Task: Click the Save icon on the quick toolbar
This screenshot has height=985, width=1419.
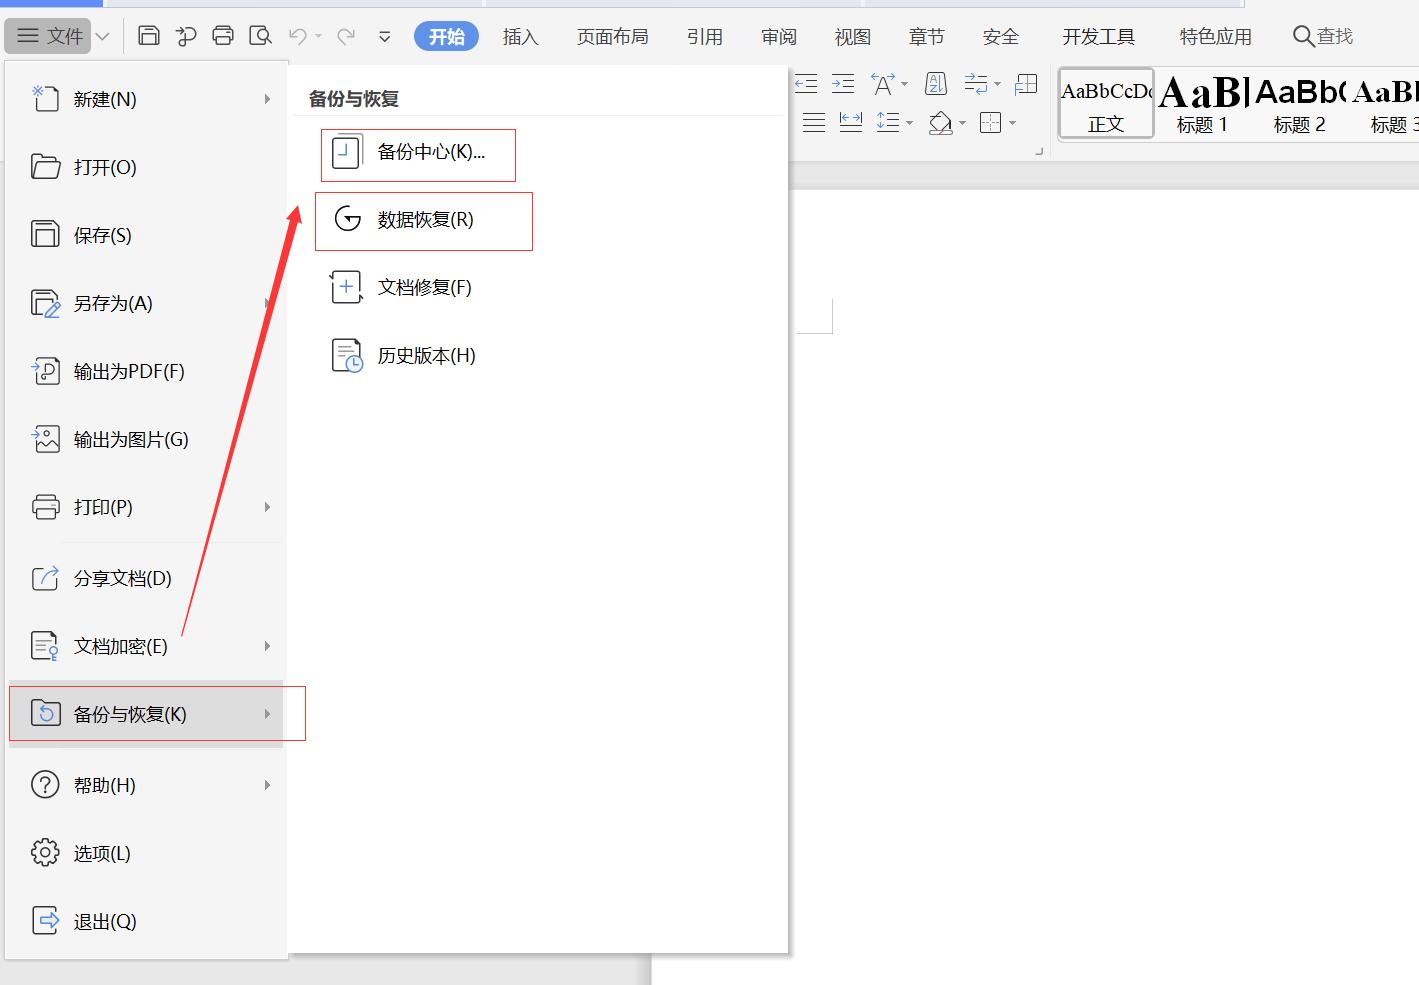Action: (148, 34)
